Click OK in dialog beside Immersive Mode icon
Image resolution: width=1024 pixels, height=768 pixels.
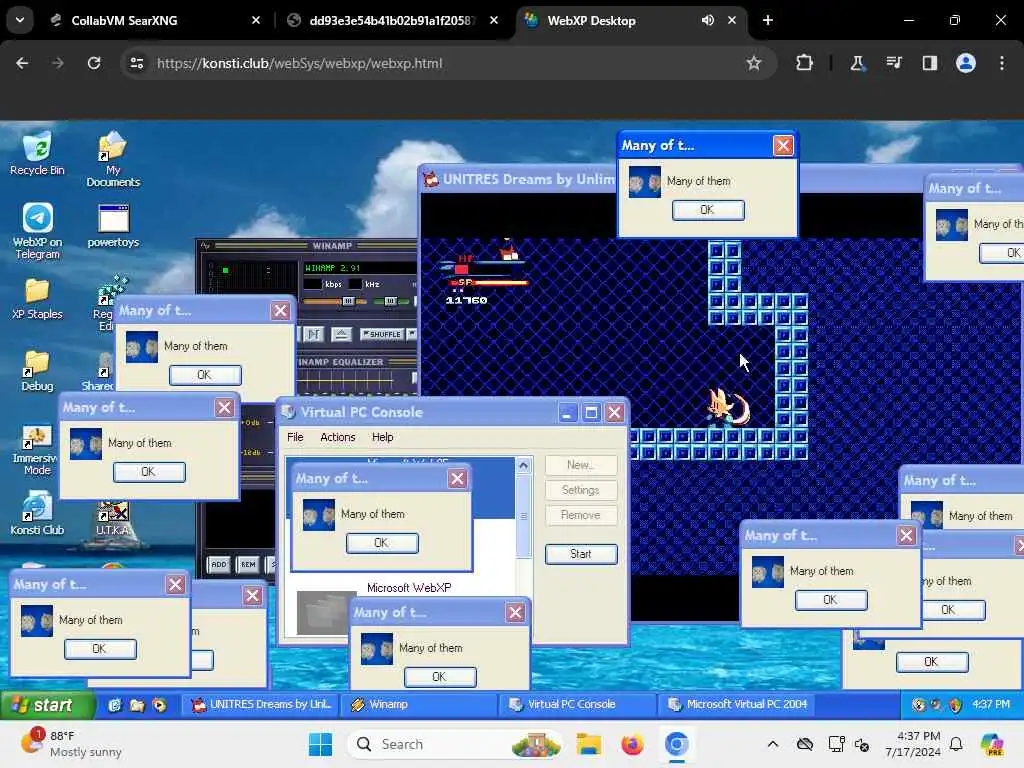pyautogui.click(x=149, y=472)
